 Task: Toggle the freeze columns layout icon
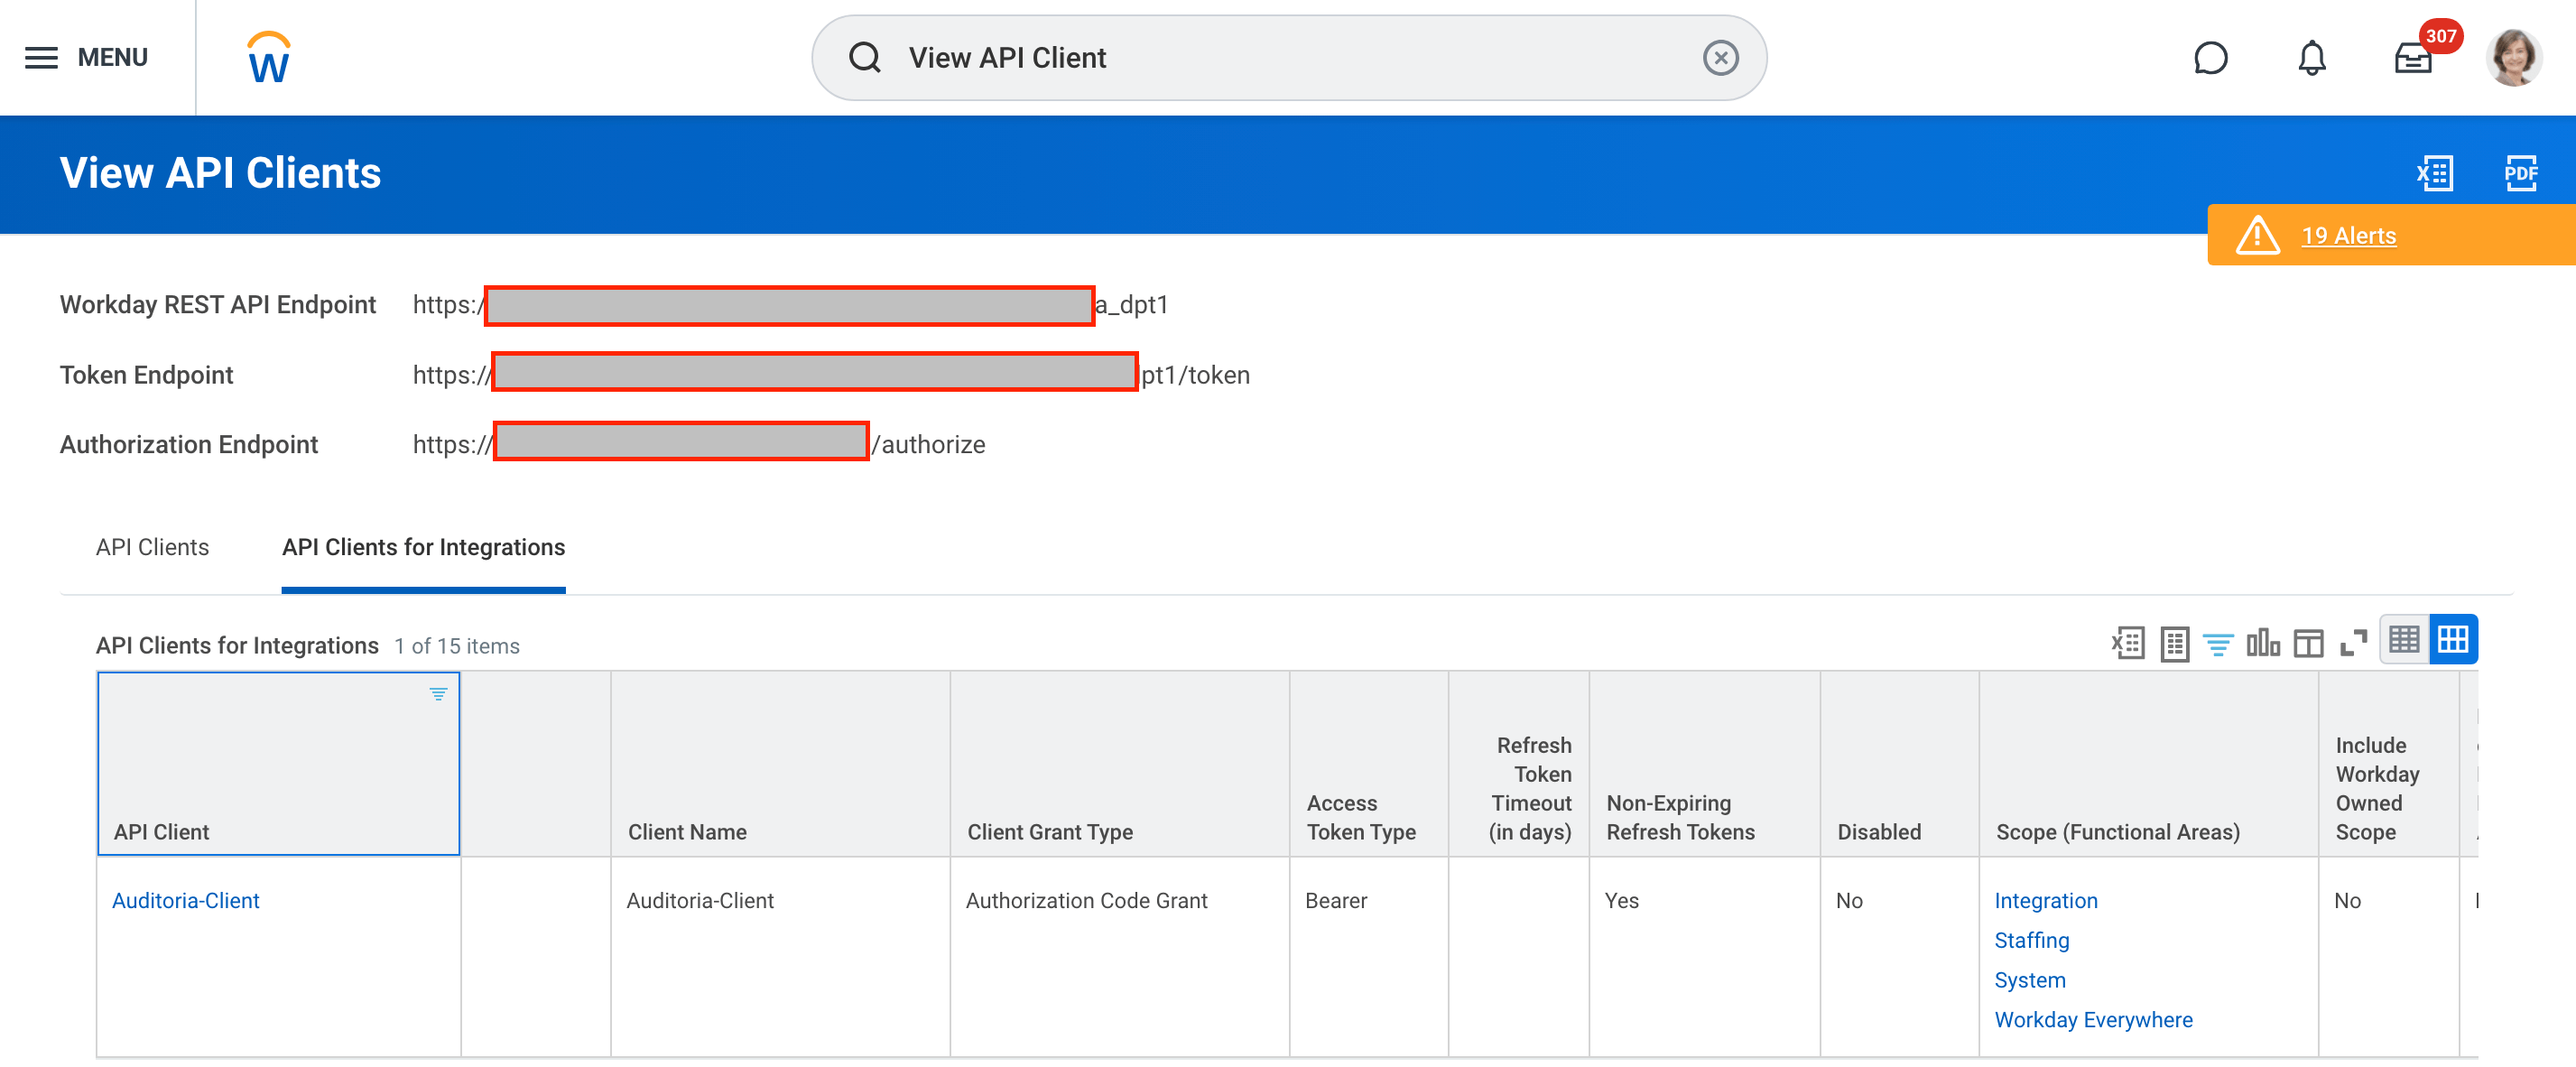(2308, 643)
